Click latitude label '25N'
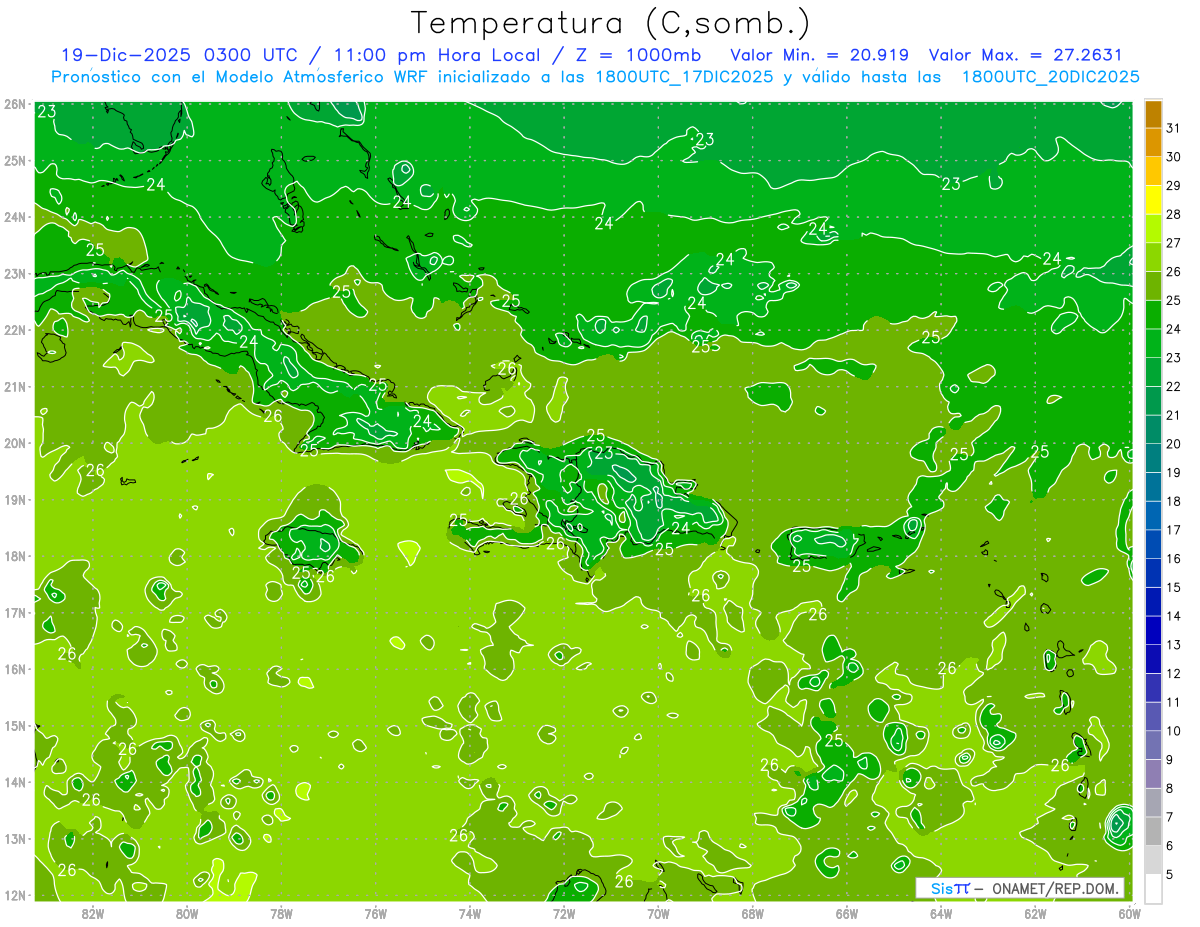1200x927 pixels. pos(14,160)
